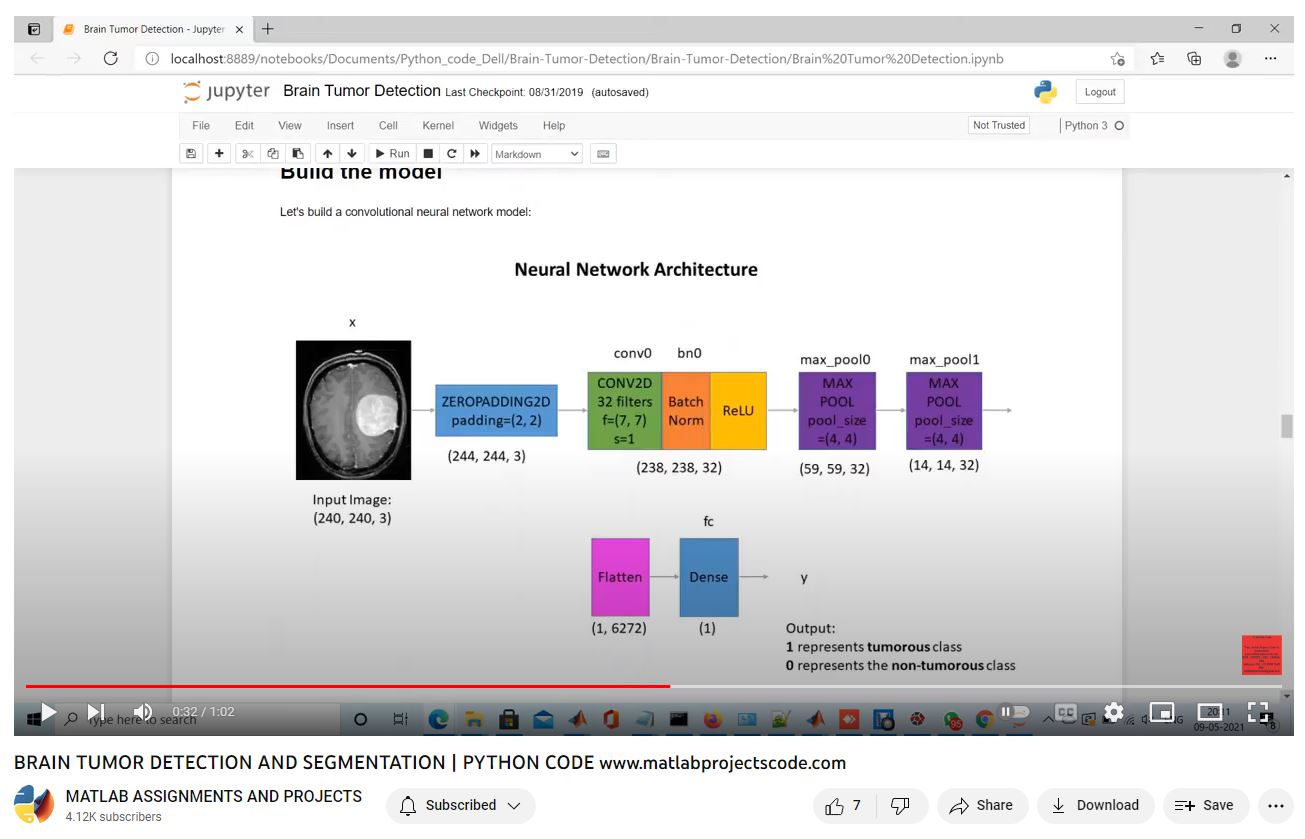Insert a cell with the plus icon
1305x839 pixels.
219,154
